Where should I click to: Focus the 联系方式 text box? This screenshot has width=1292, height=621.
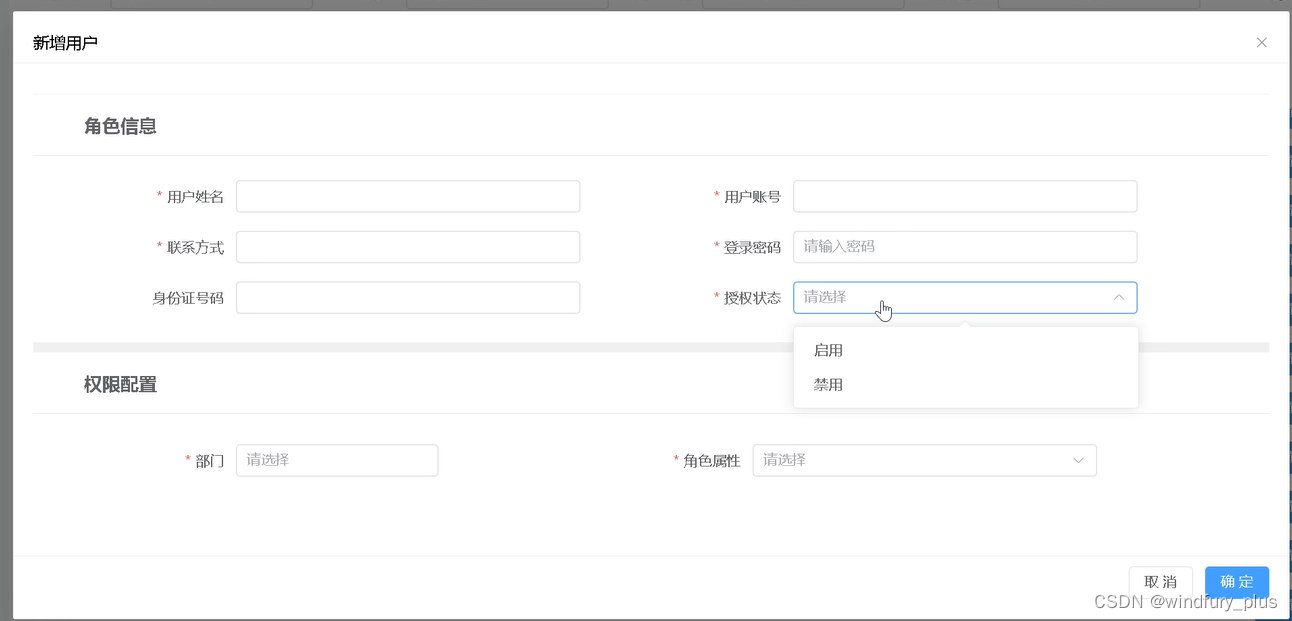click(x=408, y=247)
